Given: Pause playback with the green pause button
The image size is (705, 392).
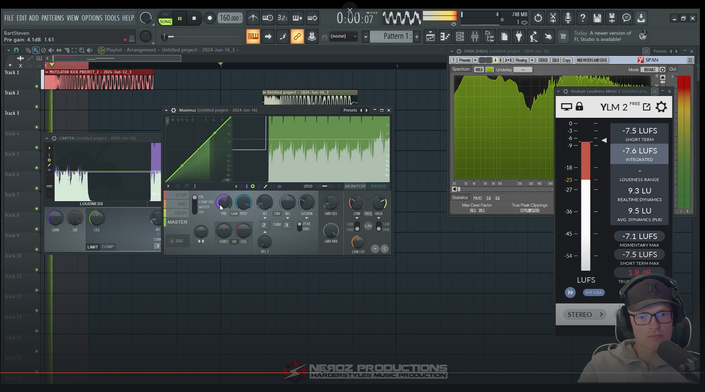Looking at the screenshot, I should [x=180, y=18].
